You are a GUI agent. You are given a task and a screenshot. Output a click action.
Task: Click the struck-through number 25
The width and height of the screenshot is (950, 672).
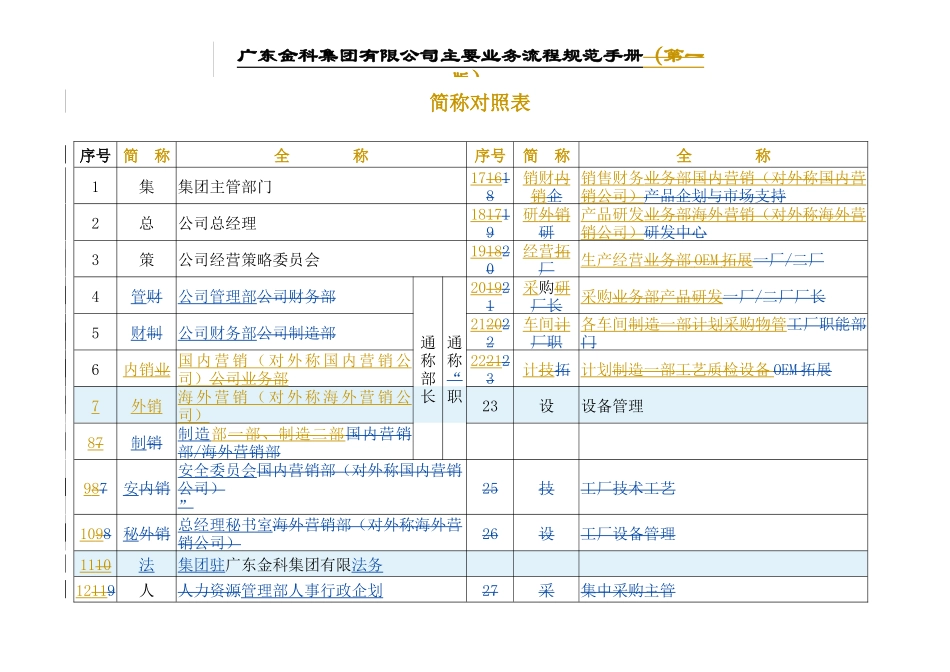pos(490,488)
